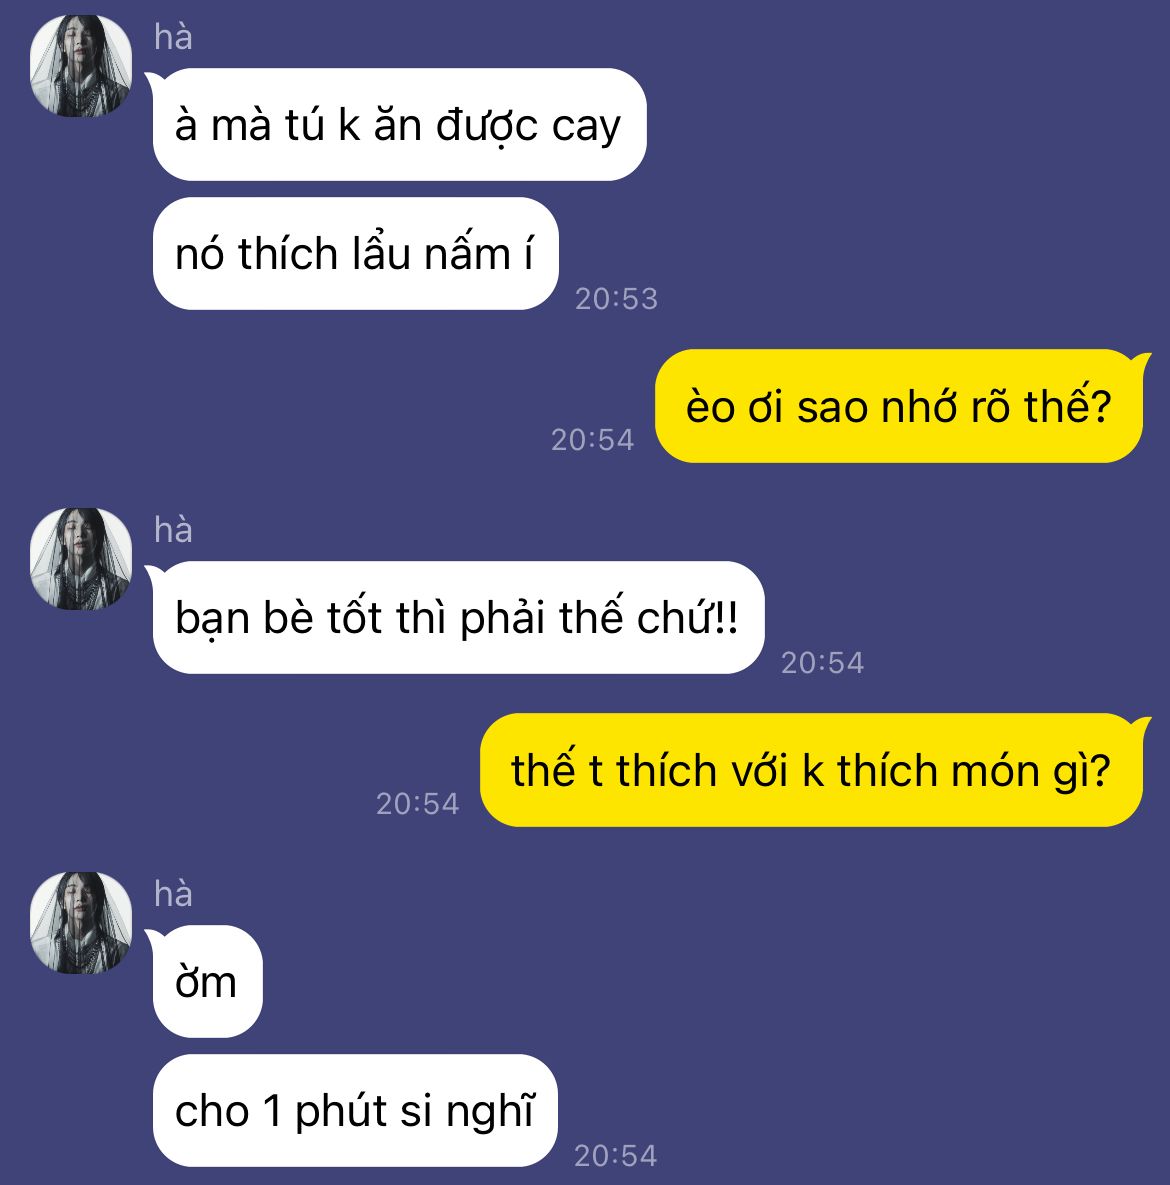
Task: Open hà's avatar beside first message
Action: pos(81,66)
